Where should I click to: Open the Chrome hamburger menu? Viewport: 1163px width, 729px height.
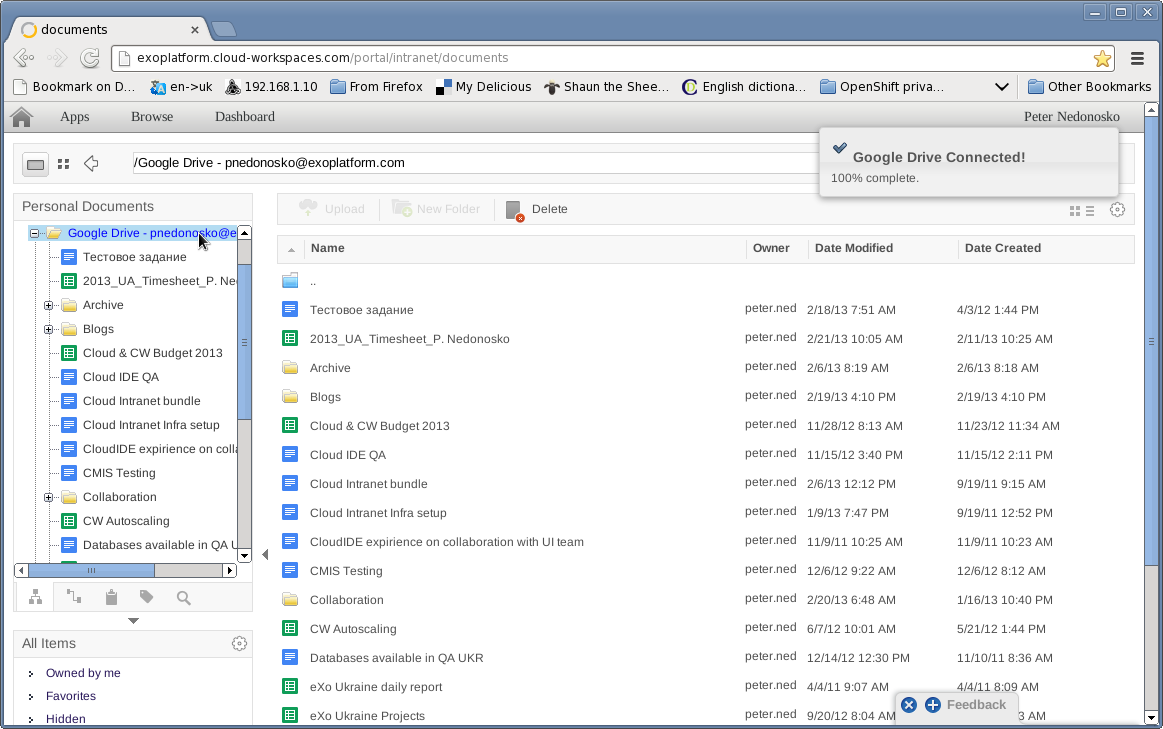1137,58
